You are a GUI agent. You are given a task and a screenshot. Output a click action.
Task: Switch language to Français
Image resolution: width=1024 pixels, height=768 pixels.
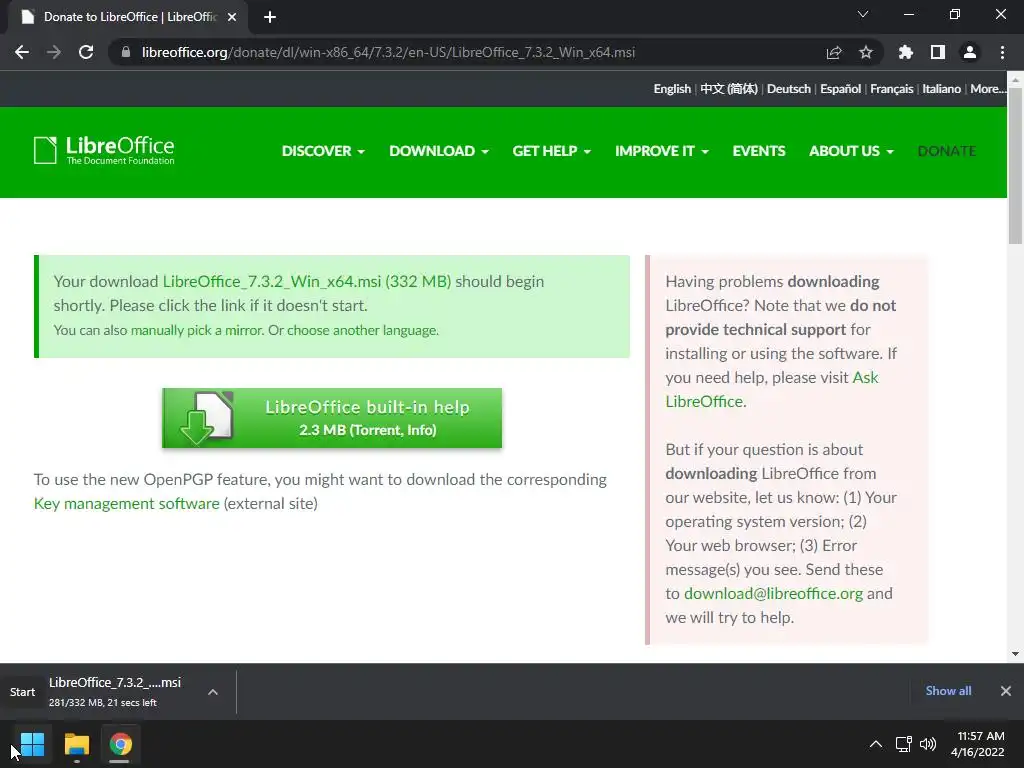891,89
